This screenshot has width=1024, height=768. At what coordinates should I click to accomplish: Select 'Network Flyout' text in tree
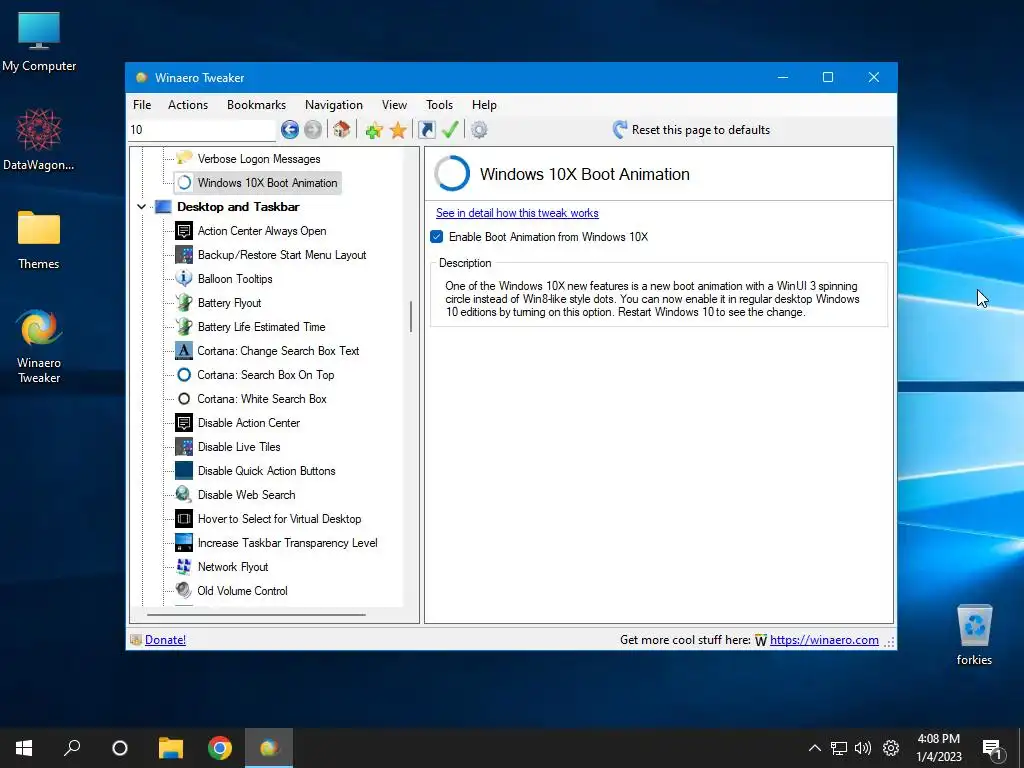pyautogui.click(x=232, y=567)
